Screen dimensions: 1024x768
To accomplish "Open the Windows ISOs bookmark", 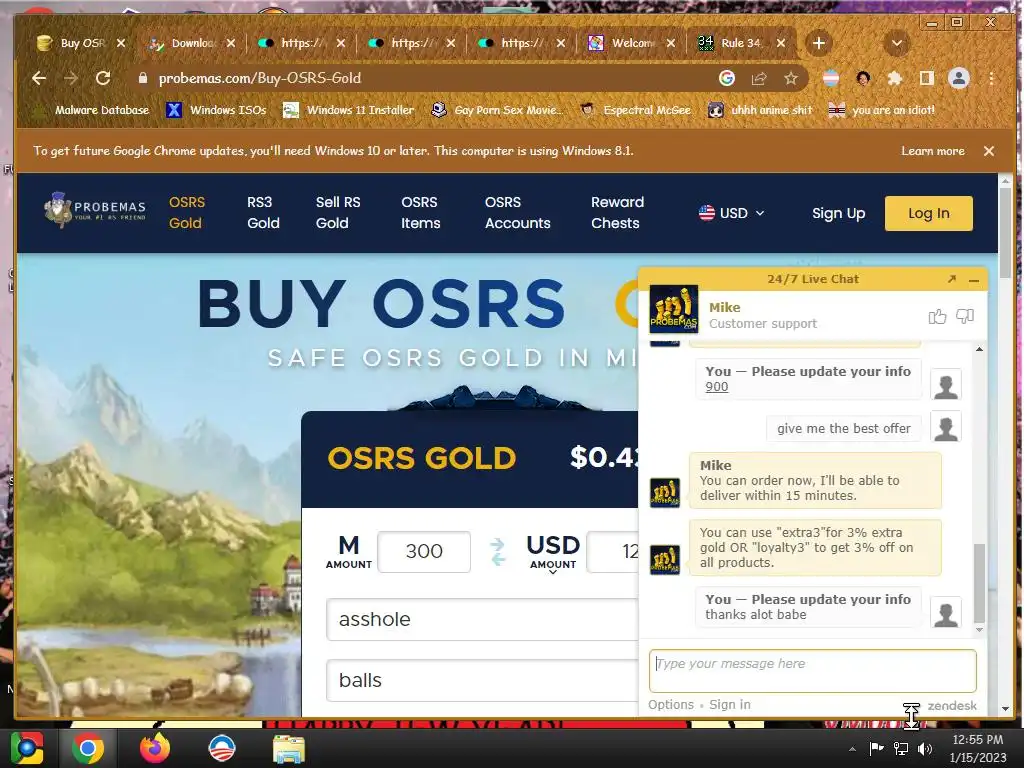I will point(217,110).
